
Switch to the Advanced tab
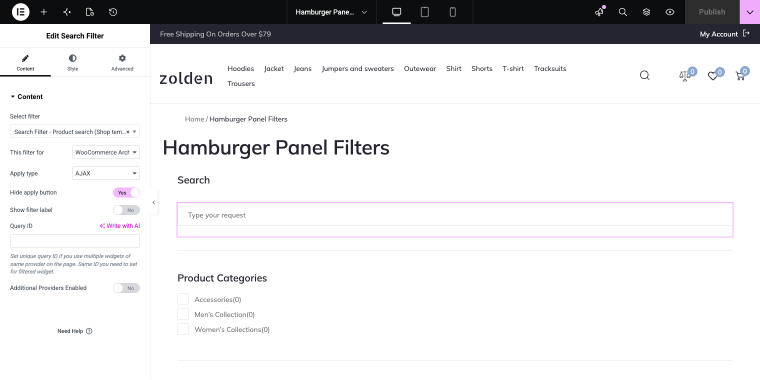122,63
